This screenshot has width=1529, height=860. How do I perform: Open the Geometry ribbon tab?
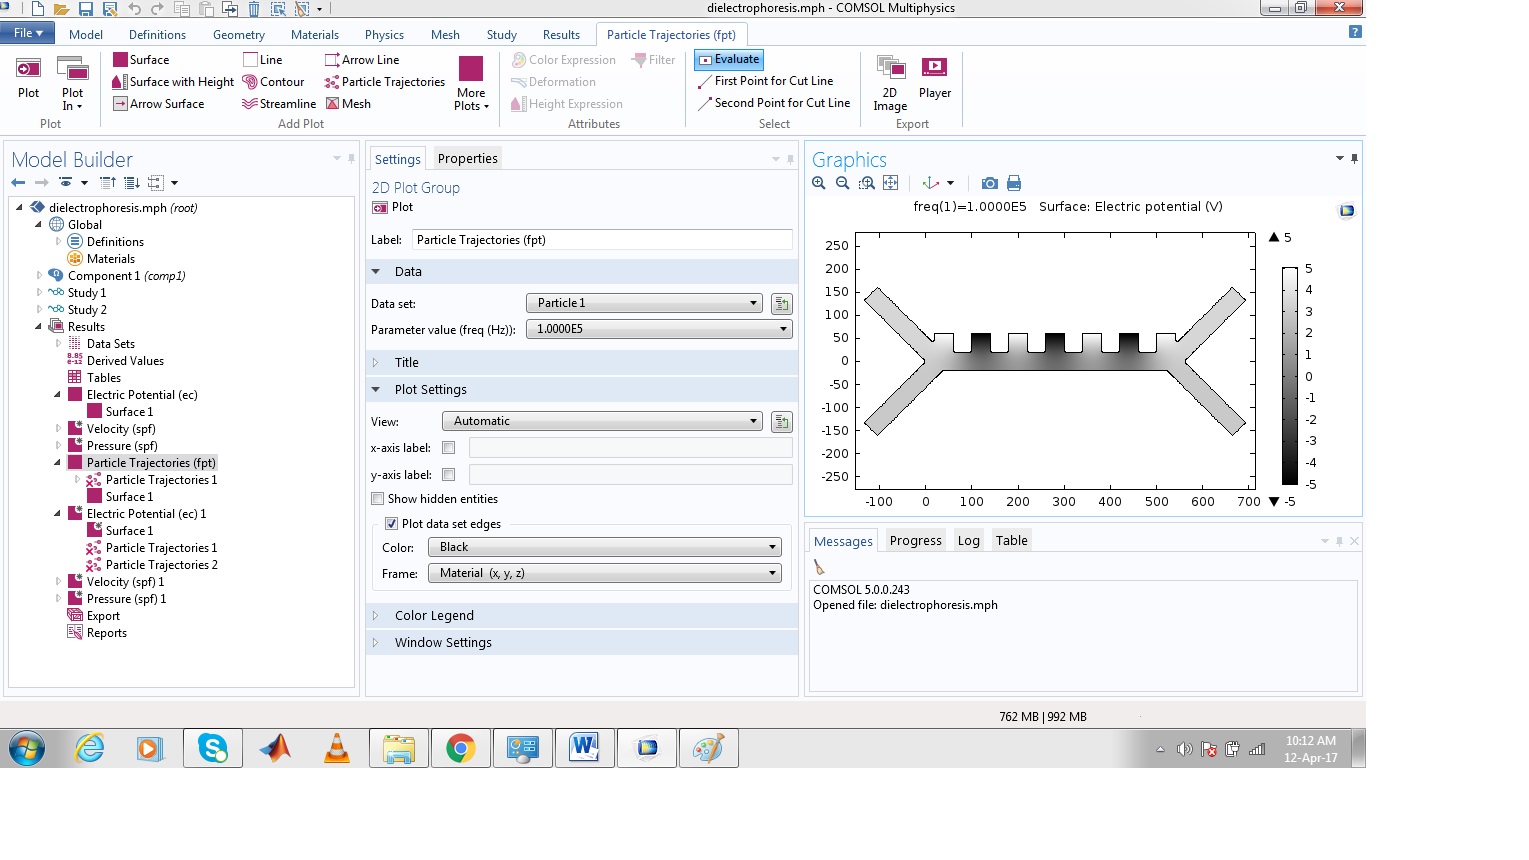pyautogui.click(x=238, y=35)
